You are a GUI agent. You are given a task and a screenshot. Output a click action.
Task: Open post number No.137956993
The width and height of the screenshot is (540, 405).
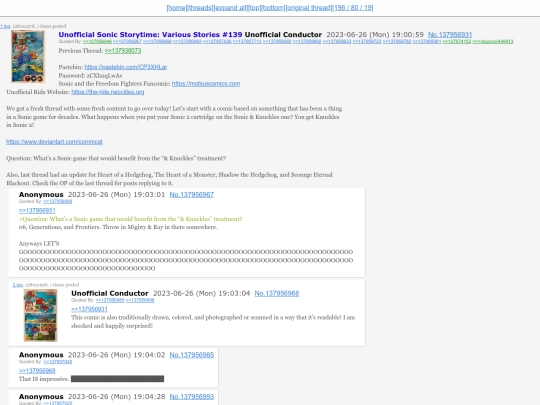pyautogui.click(x=191, y=397)
